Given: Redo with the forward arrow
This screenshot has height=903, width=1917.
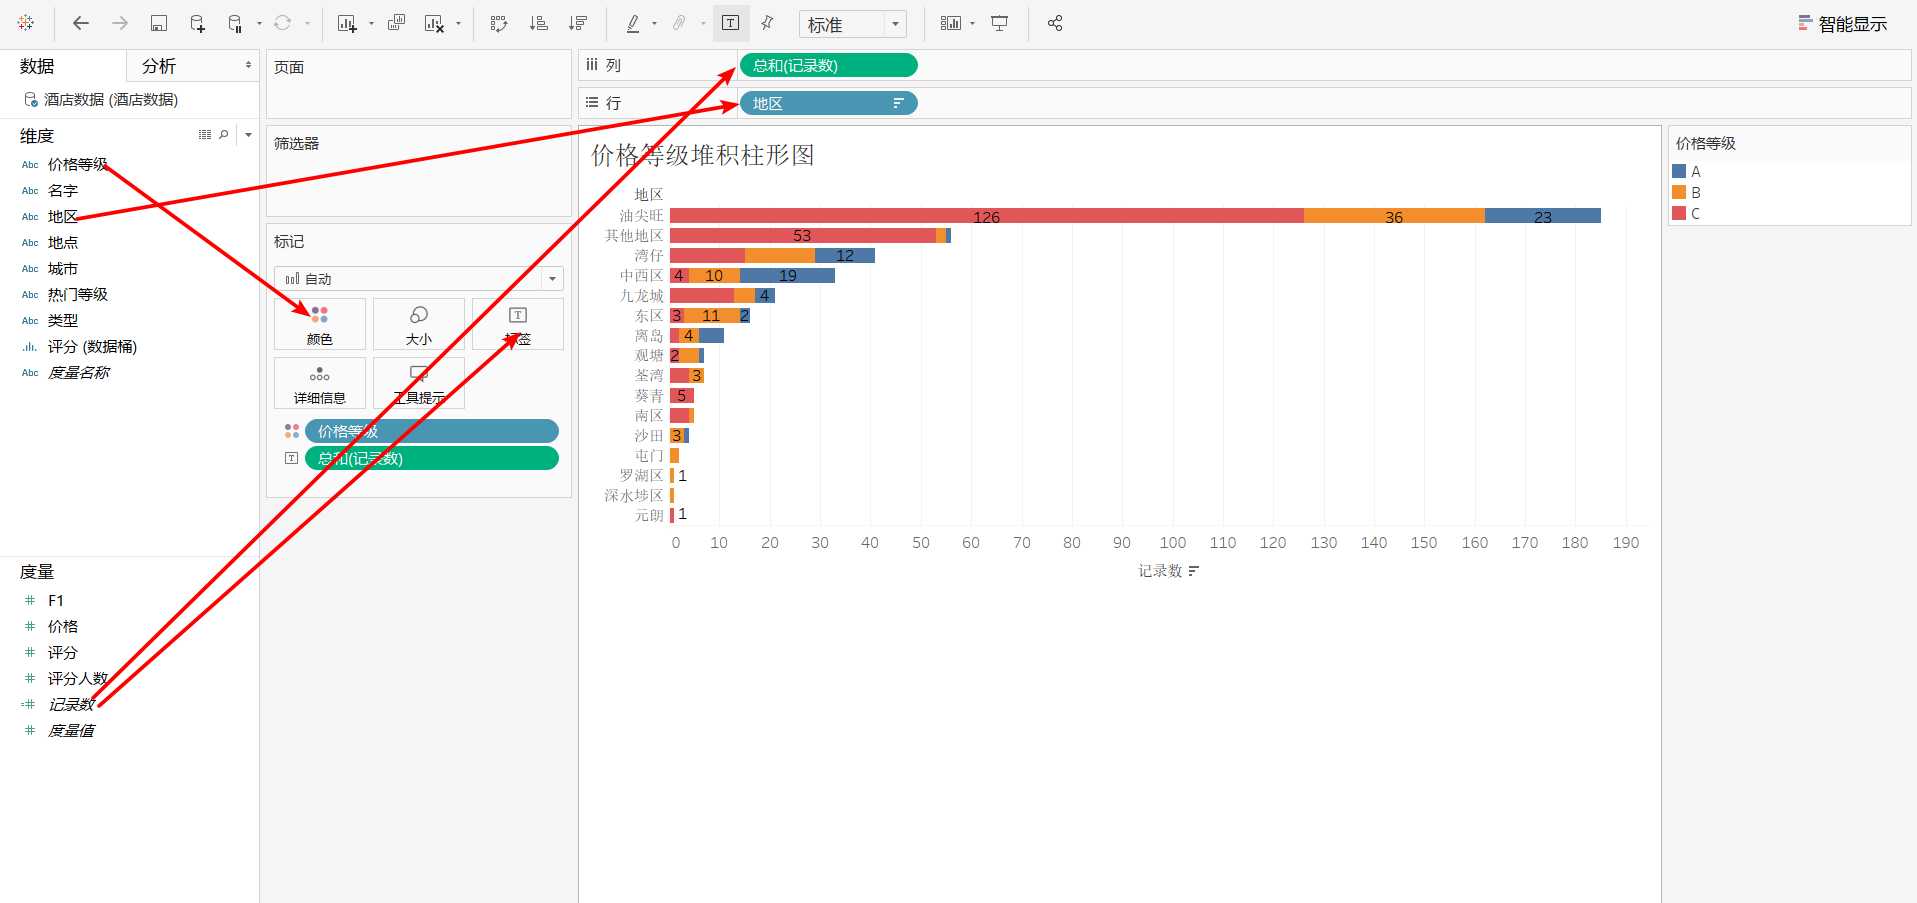Looking at the screenshot, I should pyautogui.click(x=120, y=23).
